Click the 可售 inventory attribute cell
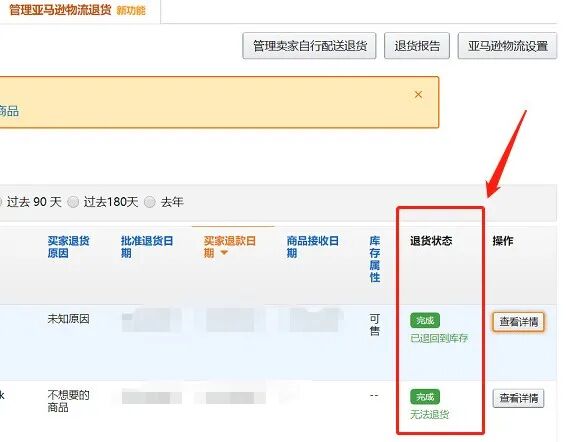The image size is (570, 442). point(375,325)
